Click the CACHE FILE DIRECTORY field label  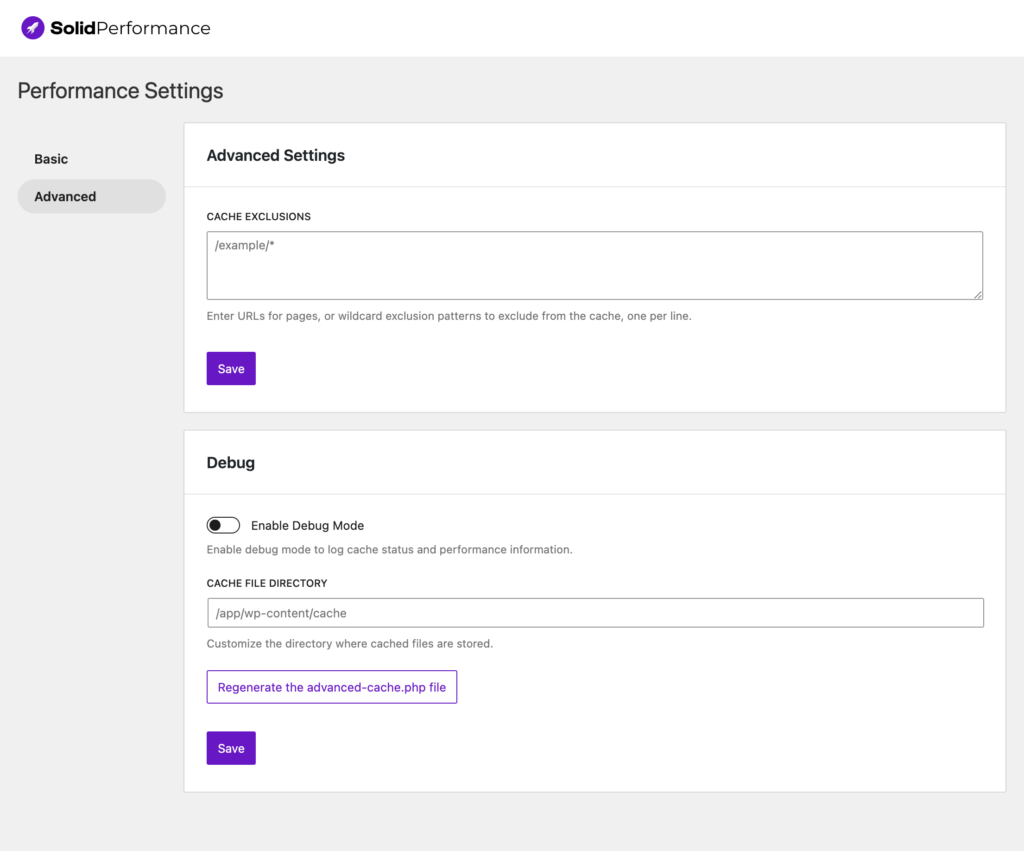(x=266, y=583)
